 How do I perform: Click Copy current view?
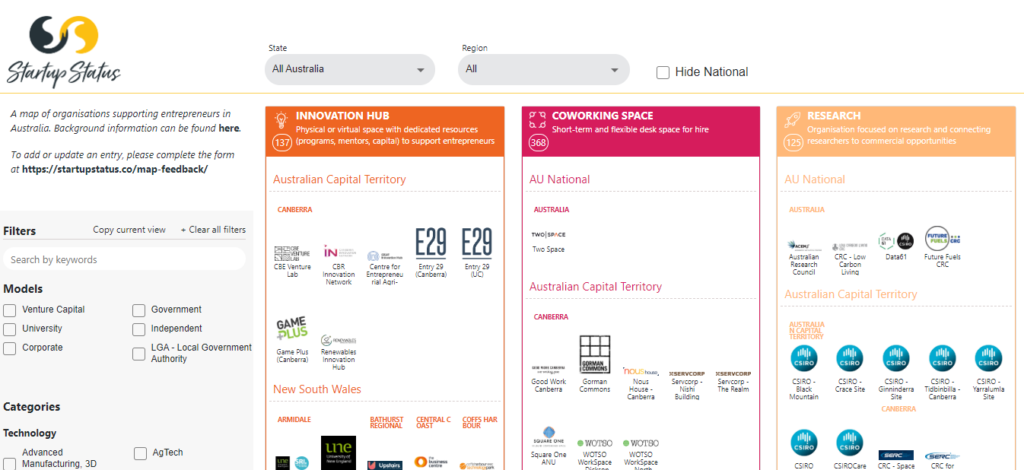click(x=129, y=230)
